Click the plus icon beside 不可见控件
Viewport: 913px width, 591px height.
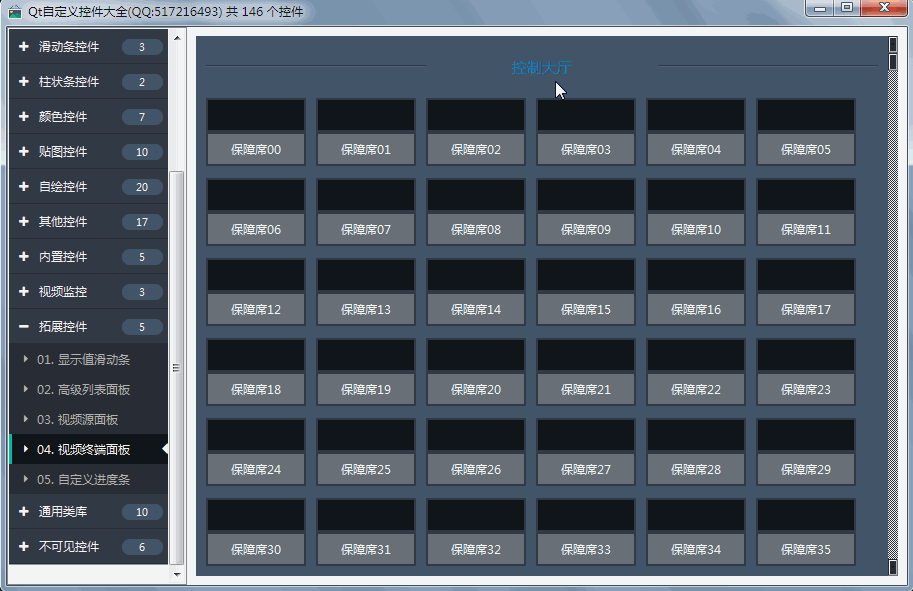pos(23,547)
